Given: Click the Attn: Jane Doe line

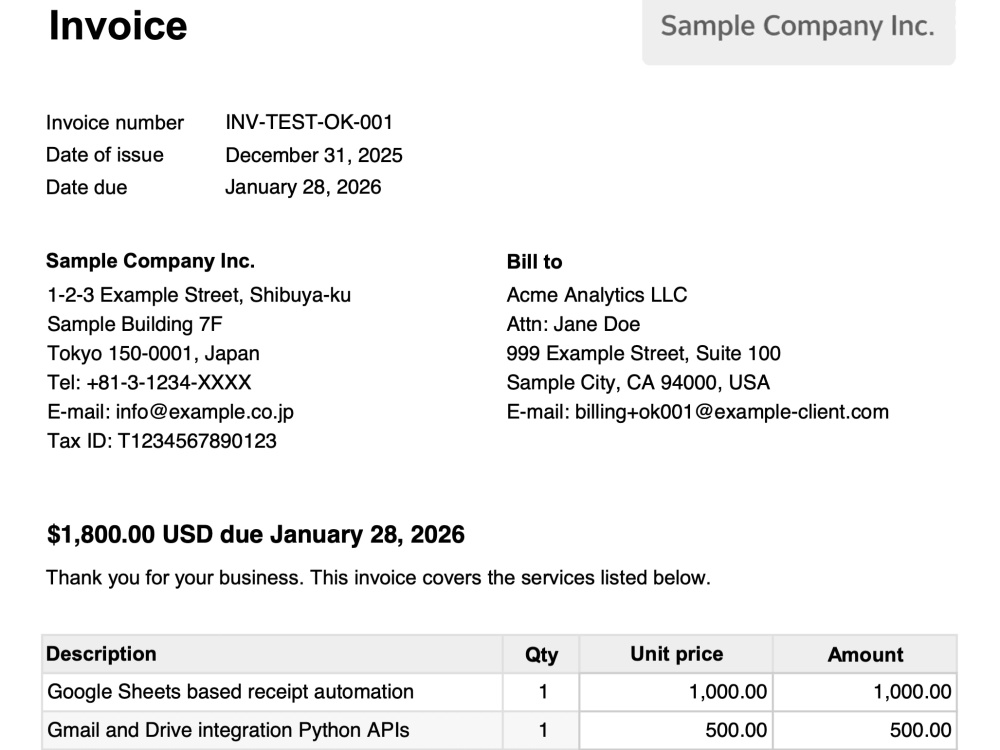Looking at the screenshot, I should [x=573, y=324].
